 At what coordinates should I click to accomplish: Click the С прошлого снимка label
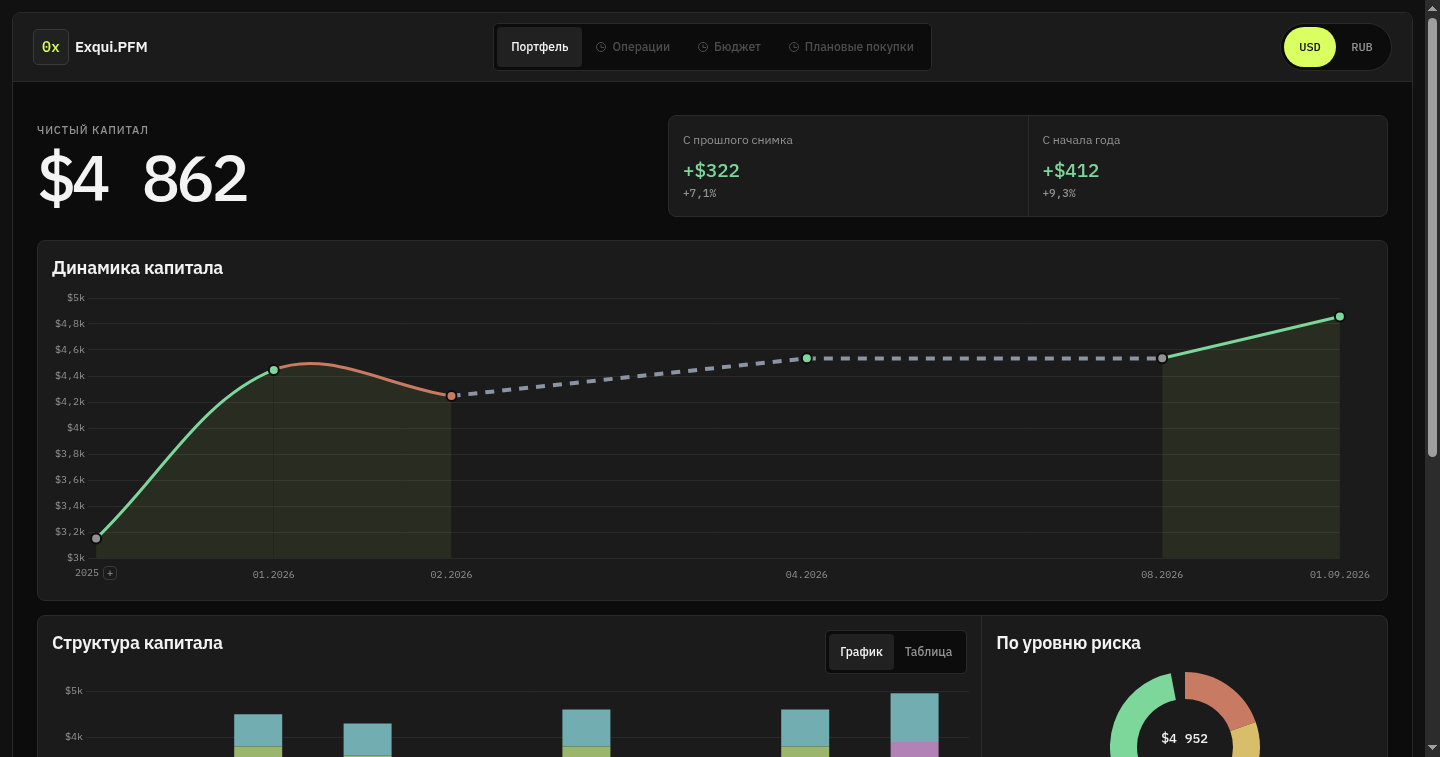click(x=738, y=140)
